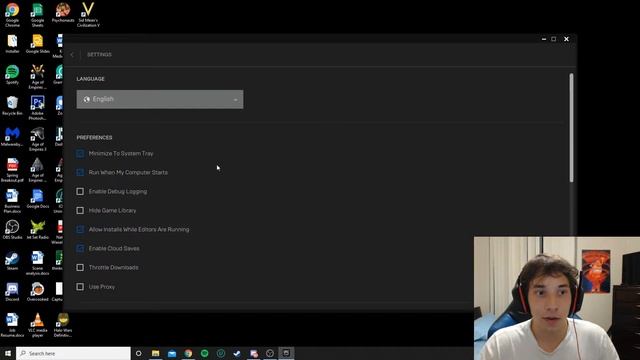Open OBS Studio desktop shortcut
This screenshot has height=360, width=640.
pyautogui.click(x=12, y=230)
